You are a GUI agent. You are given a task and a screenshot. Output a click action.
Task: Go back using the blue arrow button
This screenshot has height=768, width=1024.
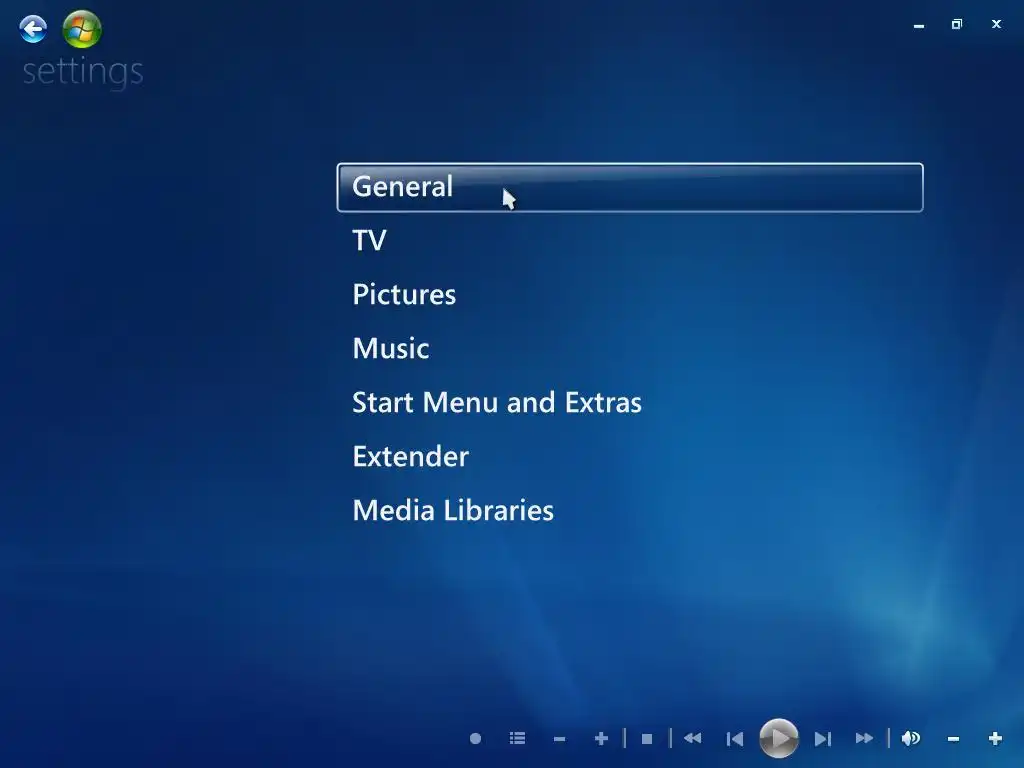tap(33, 29)
